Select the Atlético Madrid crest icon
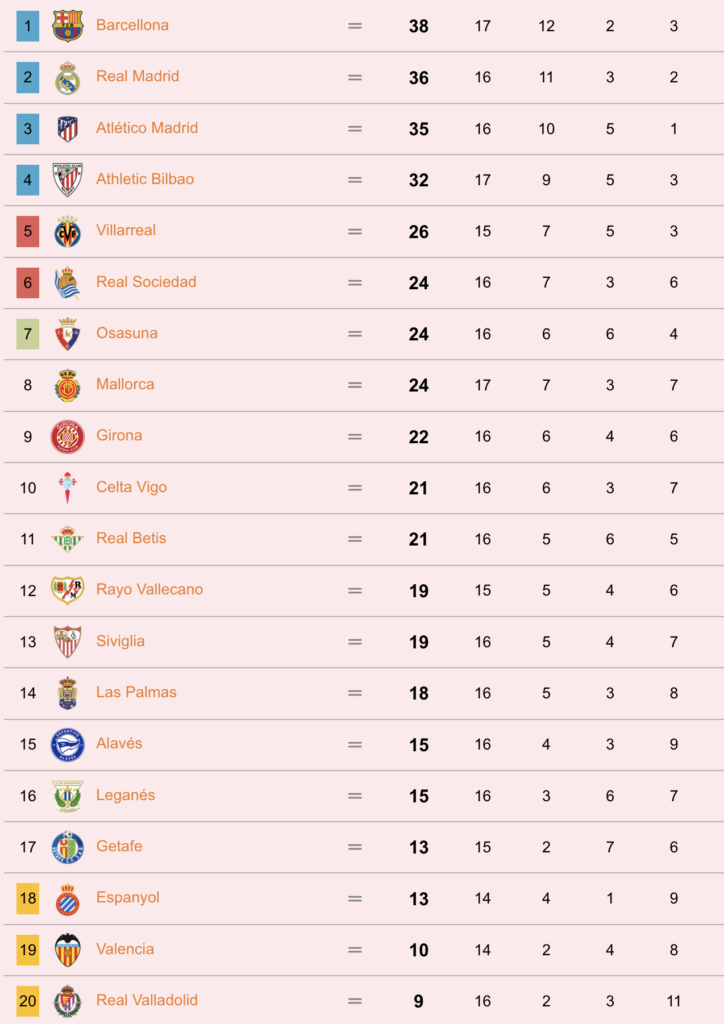The image size is (724, 1024). pos(68,129)
